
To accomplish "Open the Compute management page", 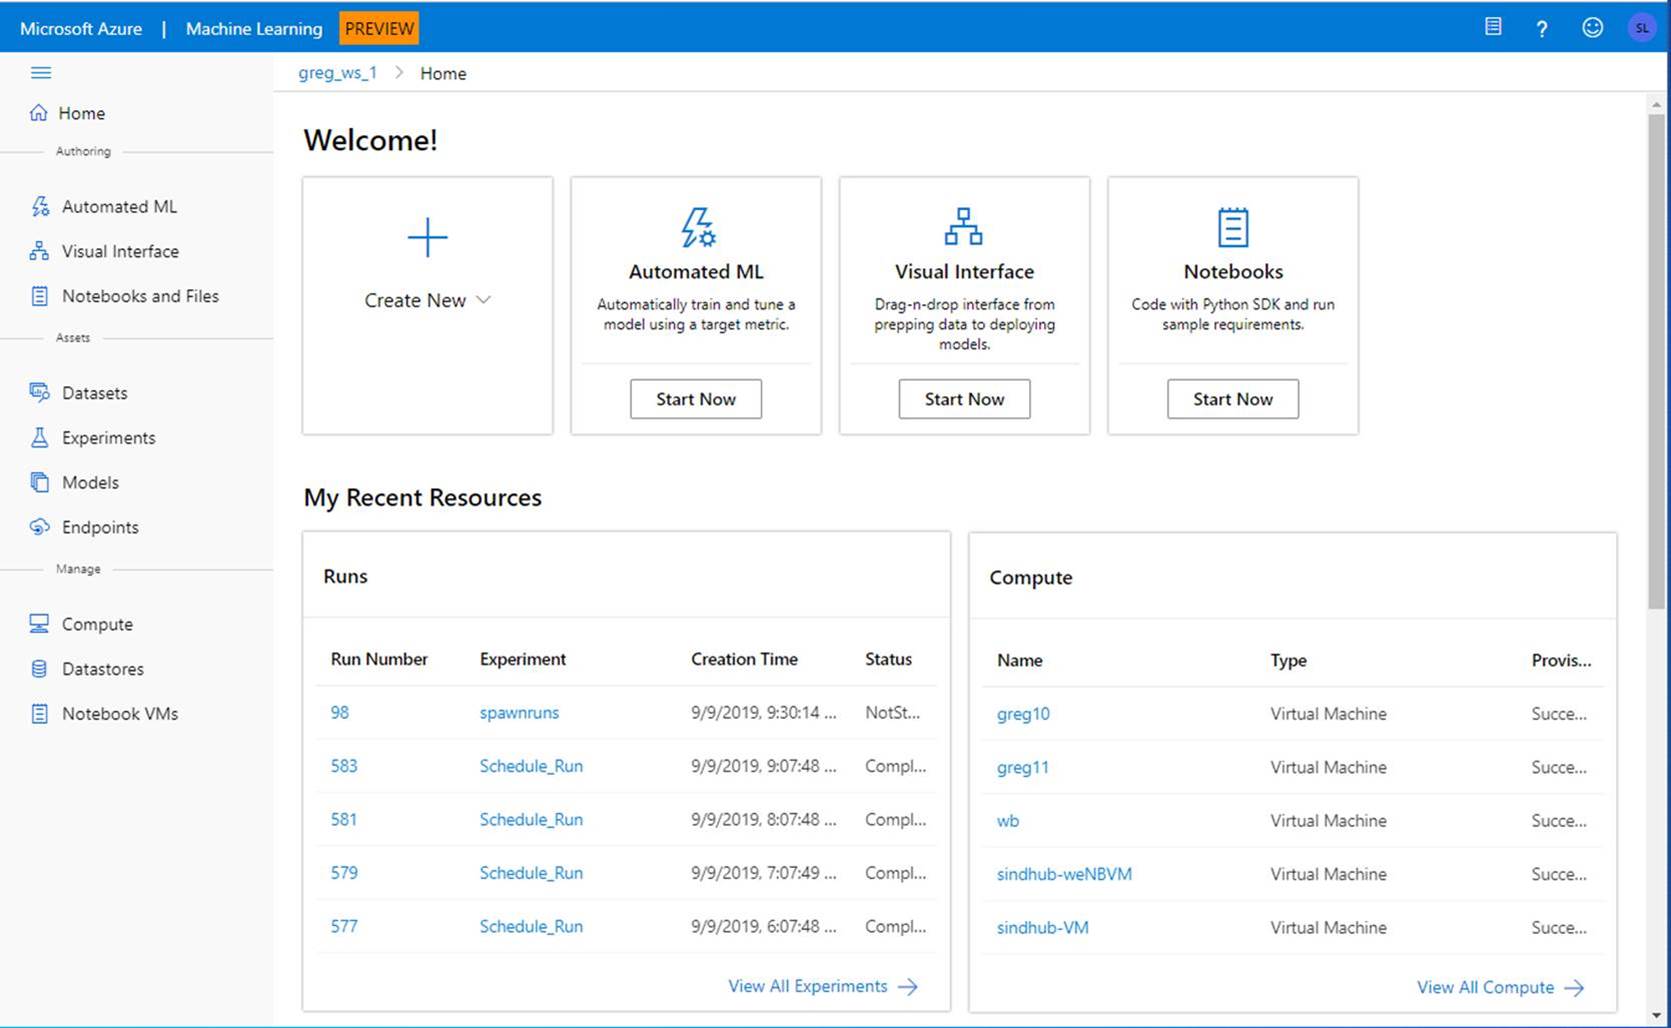I will click(96, 624).
